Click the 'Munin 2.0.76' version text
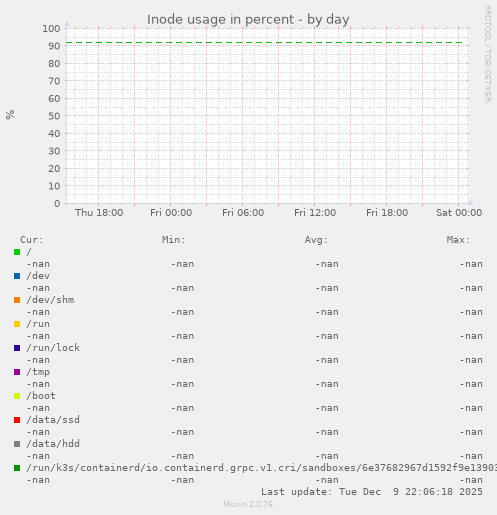This screenshot has height=515, width=497. pos(248,504)
